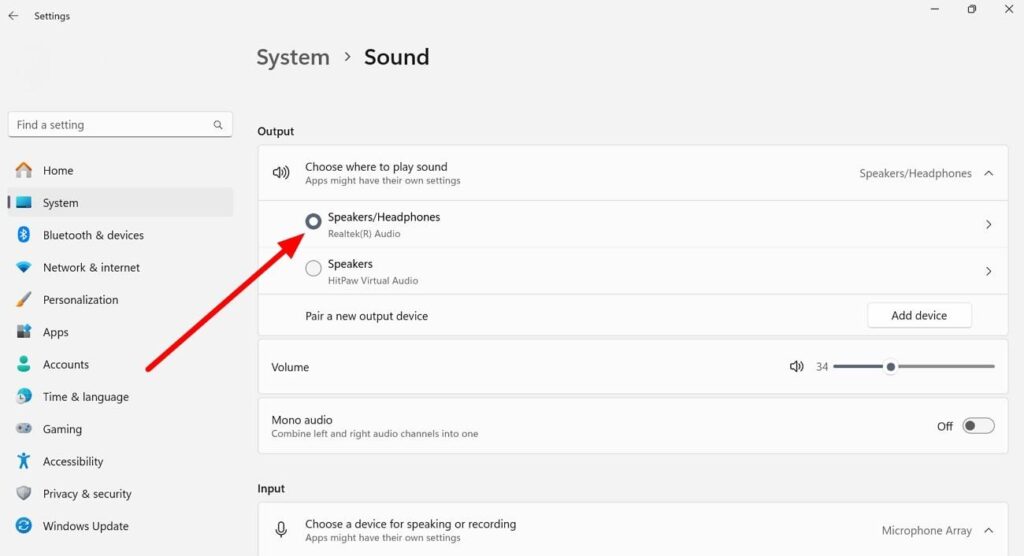Click the Bluetooth icon in sidebar
Screen dimensions: 1024x556
coord(24,235)
